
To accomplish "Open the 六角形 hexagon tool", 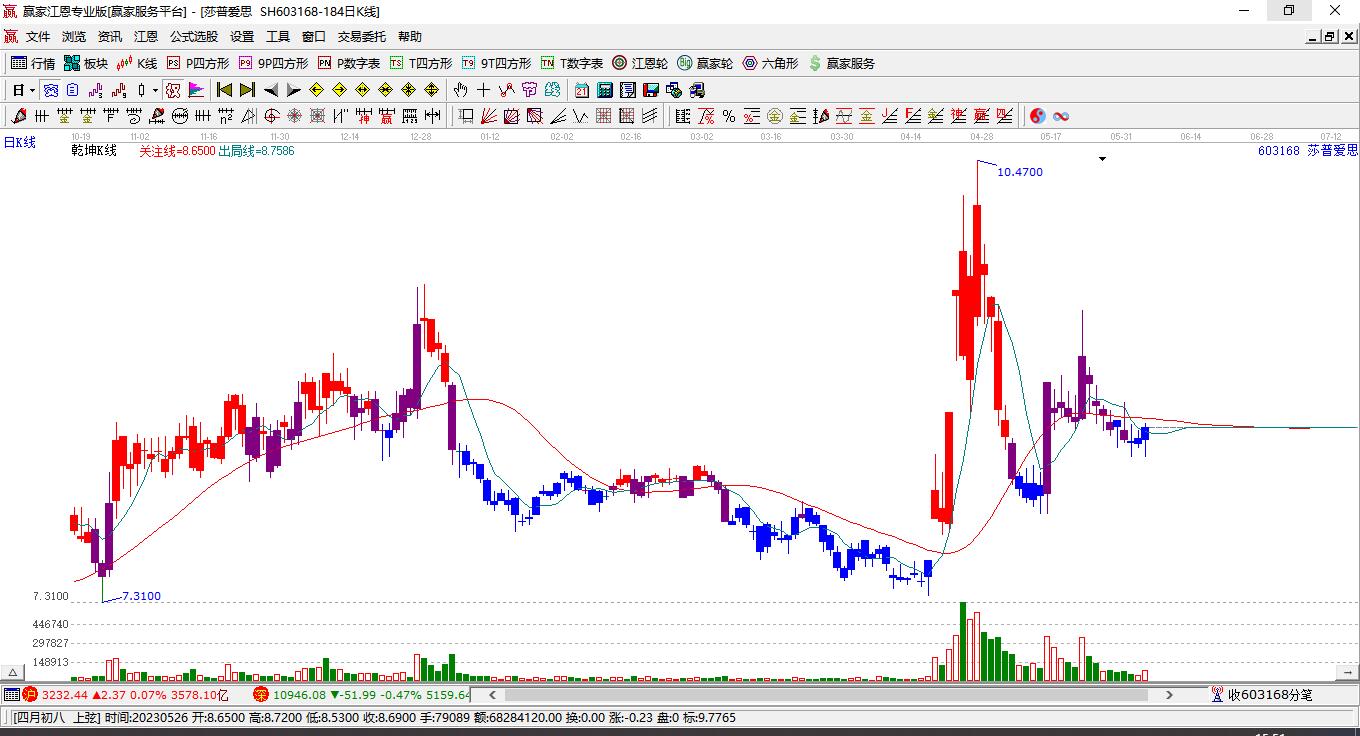I will coord(770,63).
